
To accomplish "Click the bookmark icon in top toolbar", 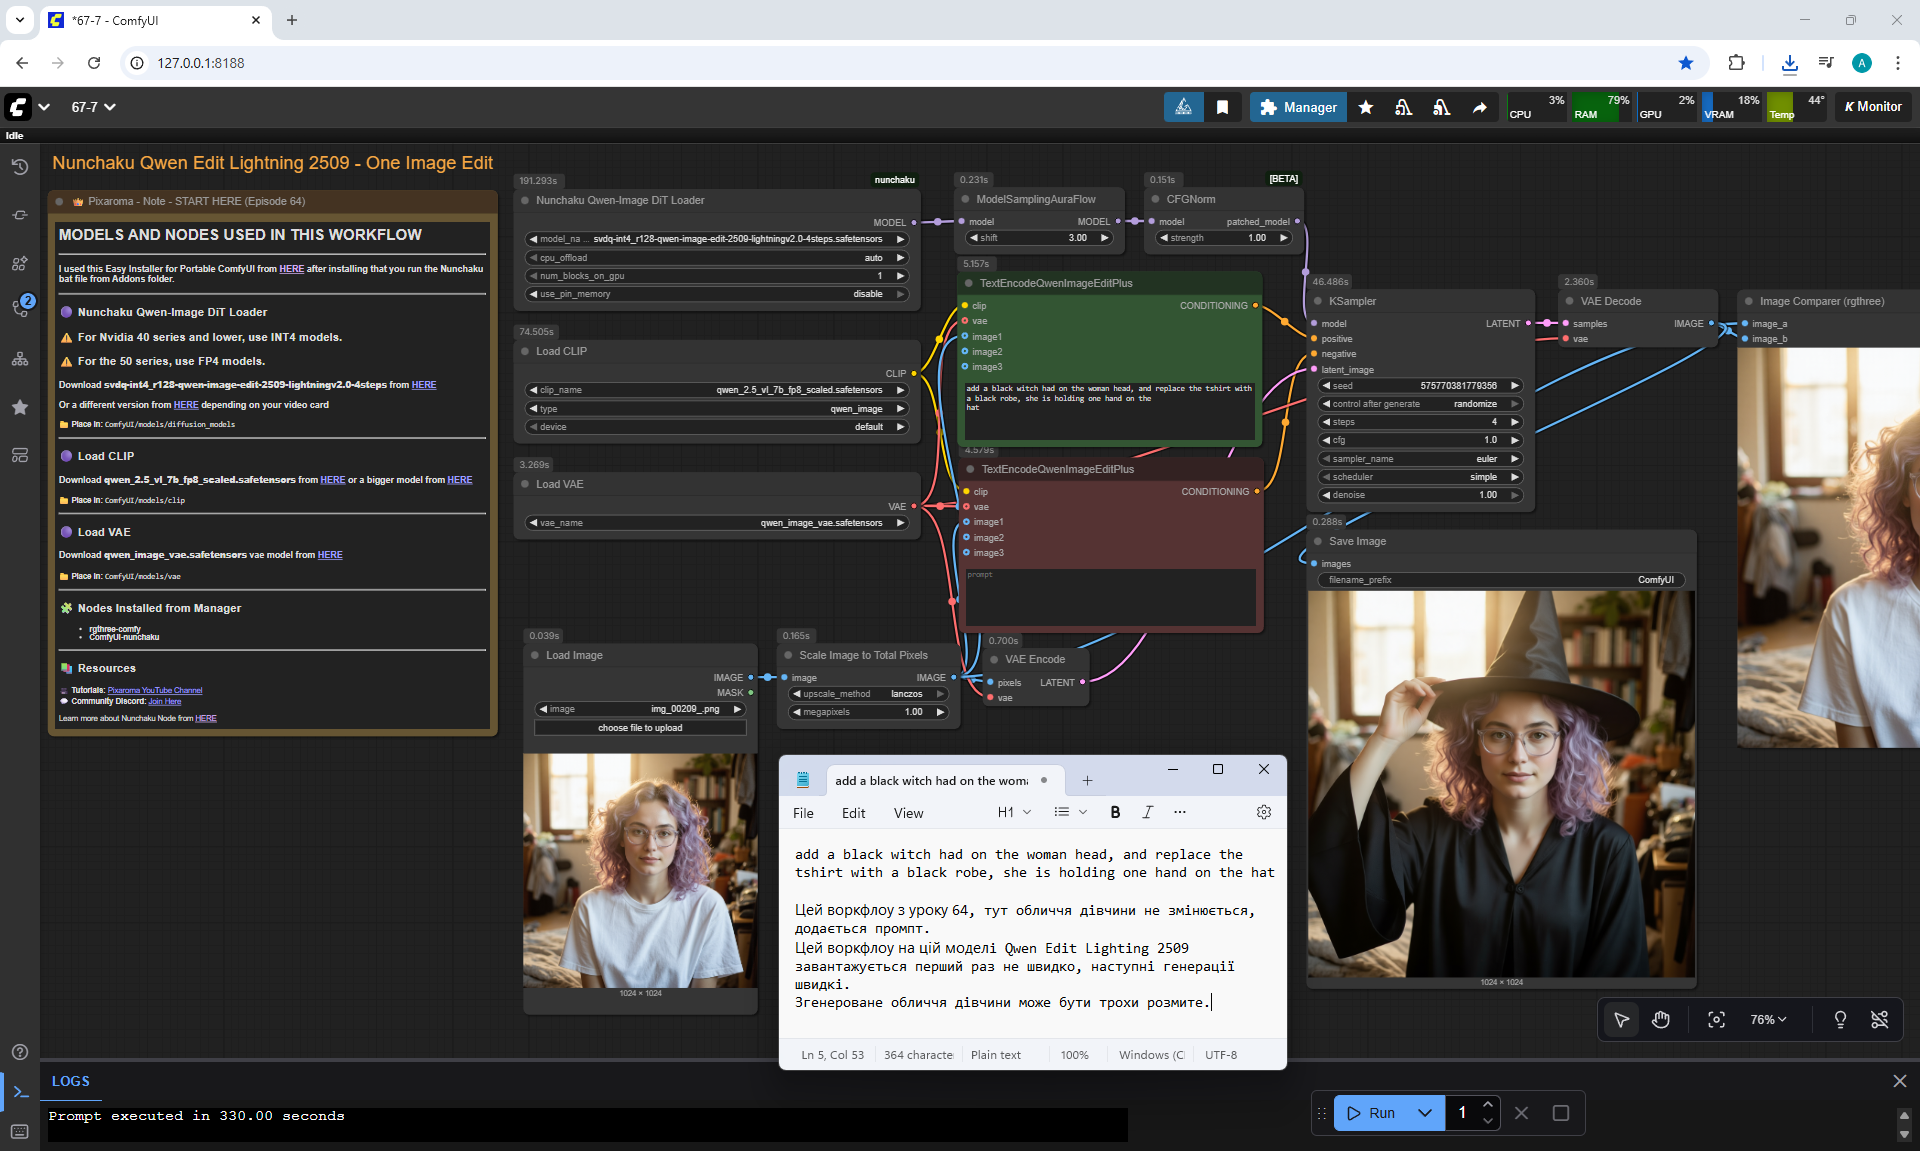I will [x=1222, y=107].
